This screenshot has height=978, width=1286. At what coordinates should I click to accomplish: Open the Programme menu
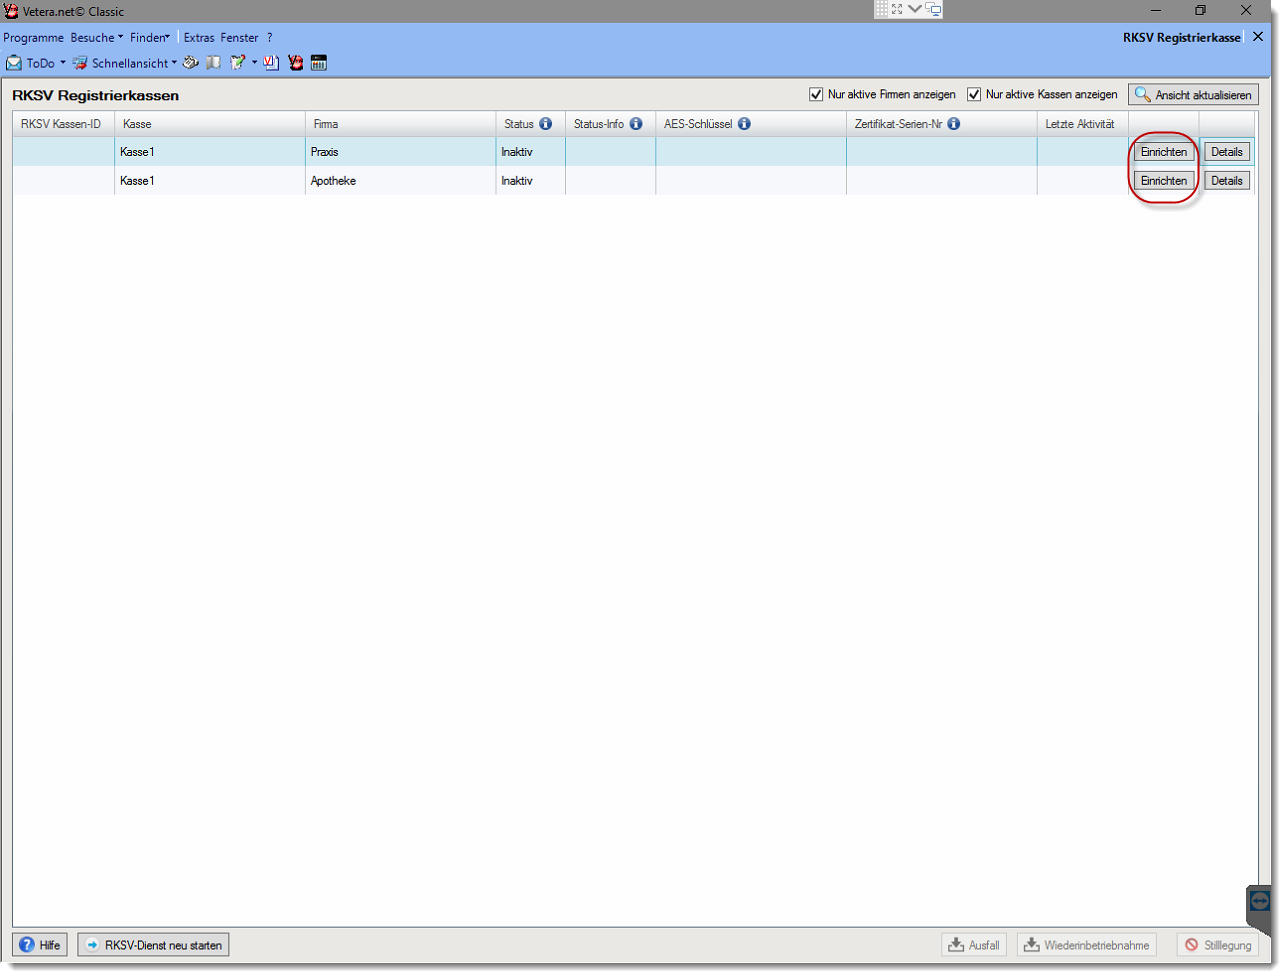click(x=33, y=37)
